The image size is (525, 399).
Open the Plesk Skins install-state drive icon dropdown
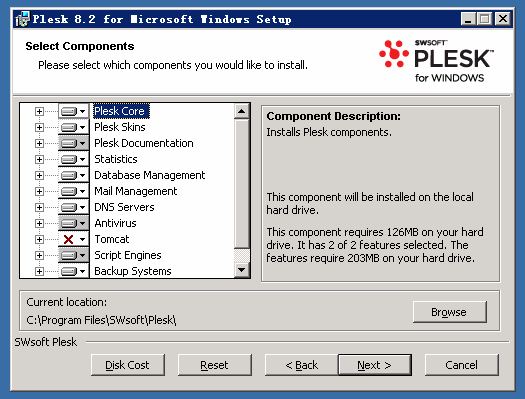(74, 127)
